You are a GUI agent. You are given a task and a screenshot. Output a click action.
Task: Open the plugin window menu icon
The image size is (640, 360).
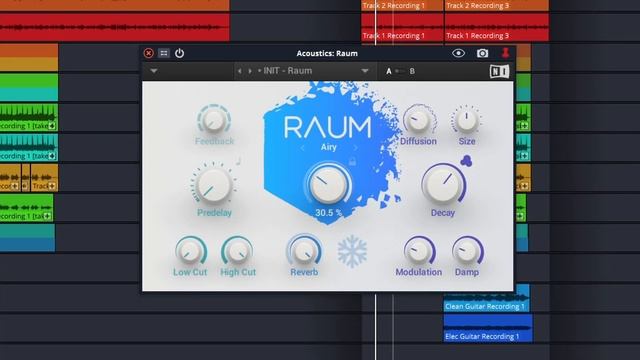164,53
